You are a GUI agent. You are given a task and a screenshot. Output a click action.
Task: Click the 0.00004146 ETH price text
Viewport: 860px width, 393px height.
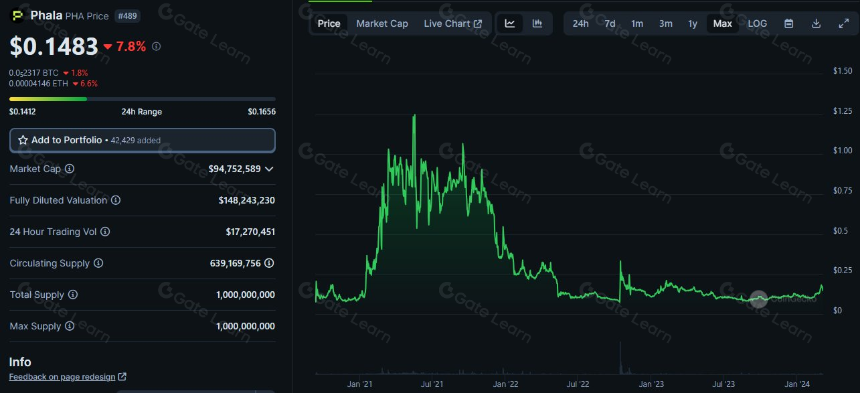38,84
